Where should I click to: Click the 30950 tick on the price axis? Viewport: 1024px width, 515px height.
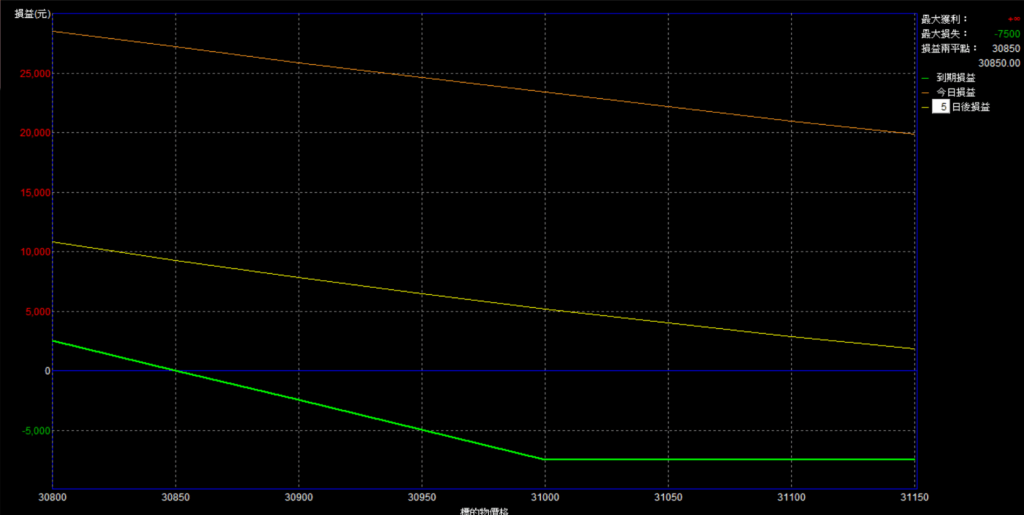[x=421, y=496]
